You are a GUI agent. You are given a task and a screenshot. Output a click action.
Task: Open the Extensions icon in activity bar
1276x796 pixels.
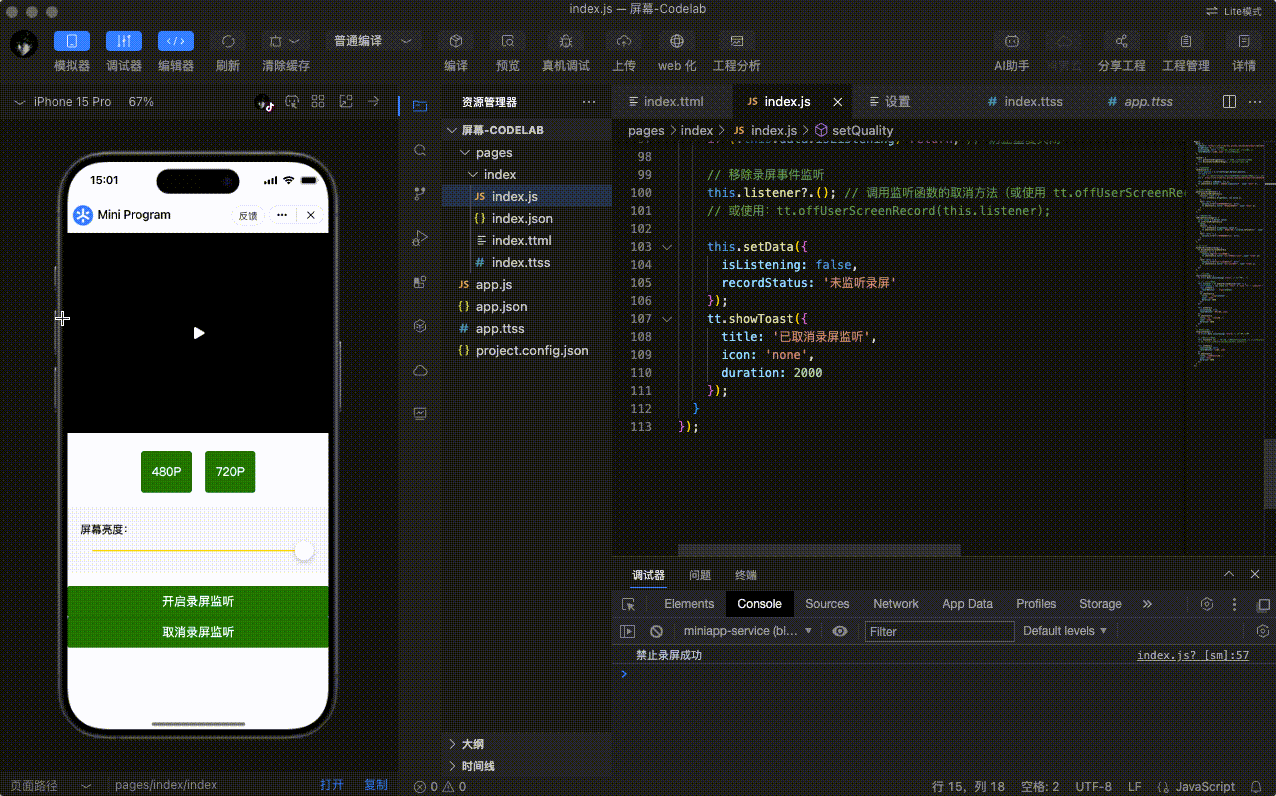coord(420,282)
